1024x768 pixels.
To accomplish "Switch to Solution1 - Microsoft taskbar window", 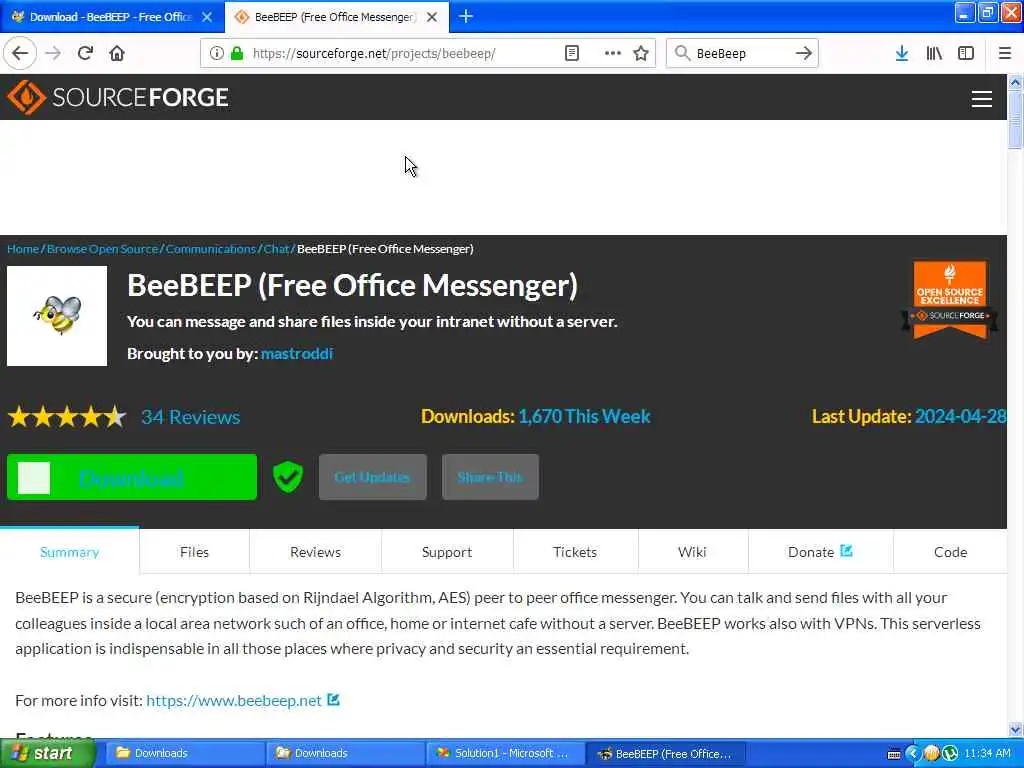I will (504, 753).
